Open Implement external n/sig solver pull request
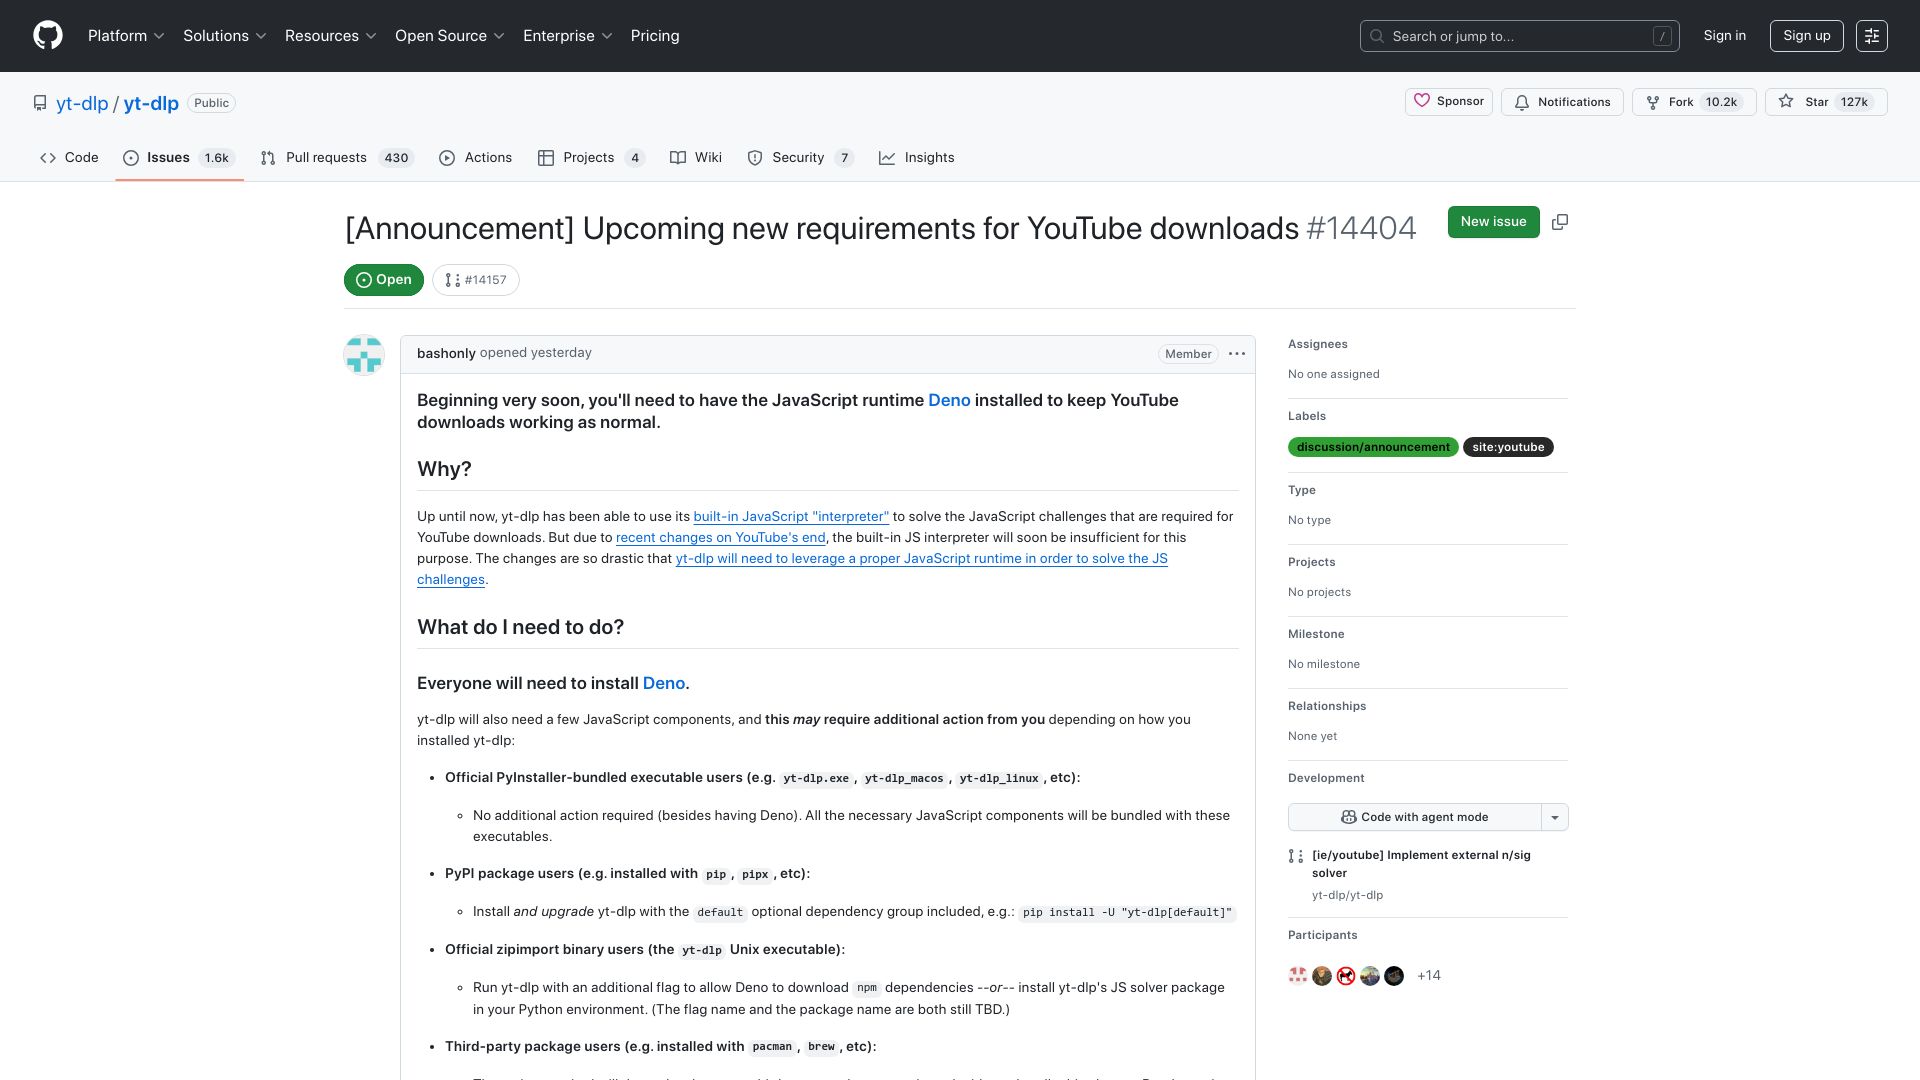The image size is (1920, 1080). tap(1421, 864)
